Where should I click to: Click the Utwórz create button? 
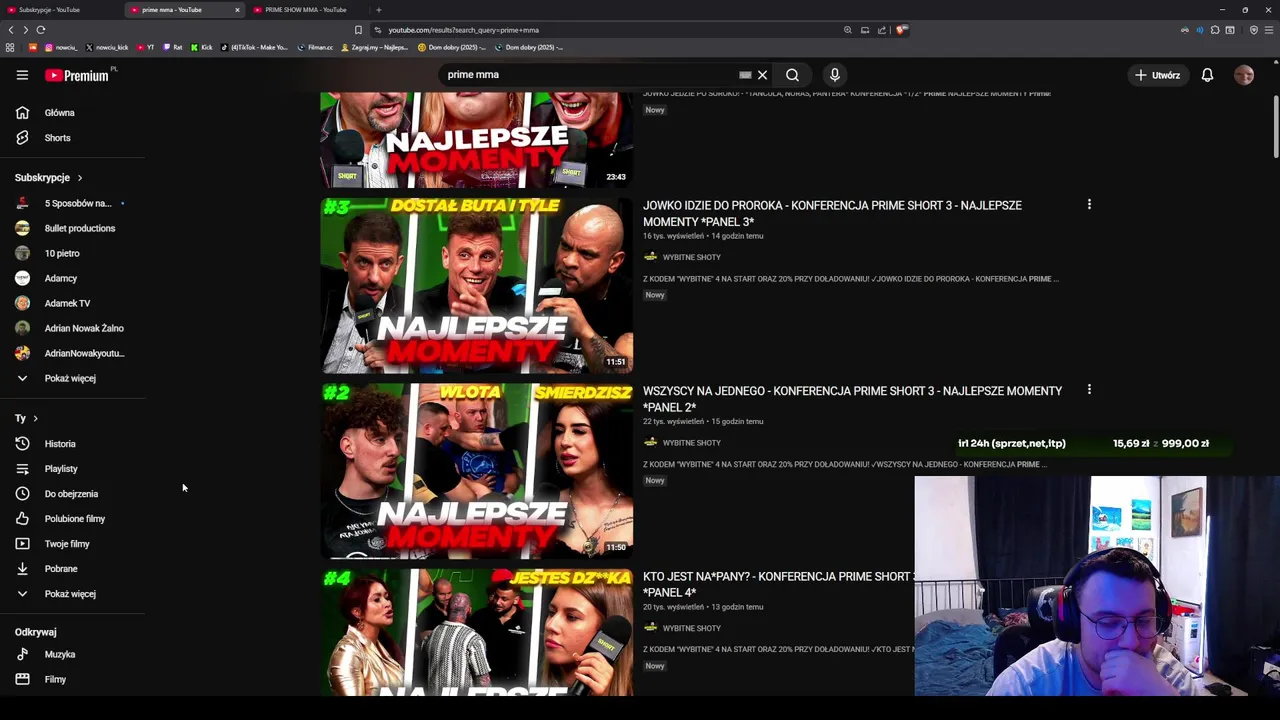tap(1157, 75)
